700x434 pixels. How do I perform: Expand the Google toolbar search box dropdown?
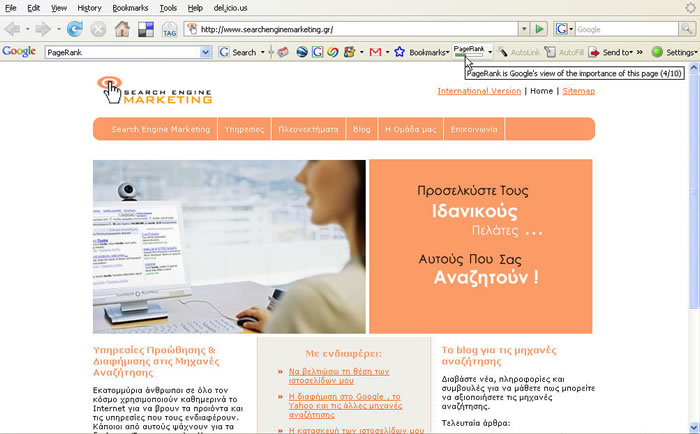(x=205, y=52)
